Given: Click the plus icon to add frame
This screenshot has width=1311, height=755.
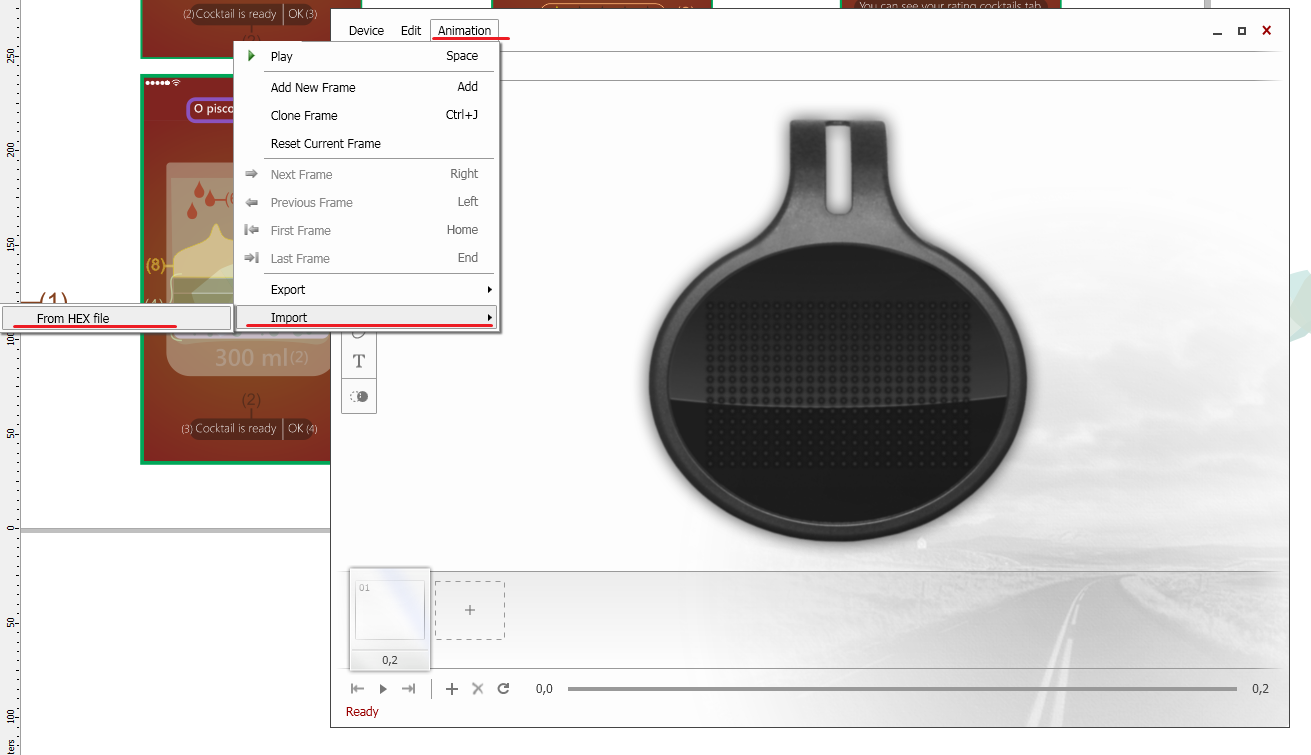Looking at the screenshot, I should point(452,689).
